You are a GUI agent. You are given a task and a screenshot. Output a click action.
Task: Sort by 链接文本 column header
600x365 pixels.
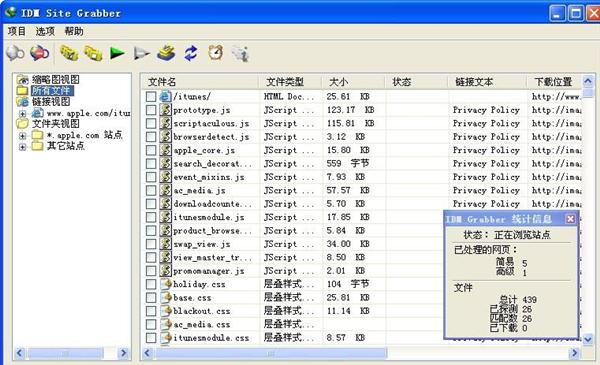coord(488,81)
